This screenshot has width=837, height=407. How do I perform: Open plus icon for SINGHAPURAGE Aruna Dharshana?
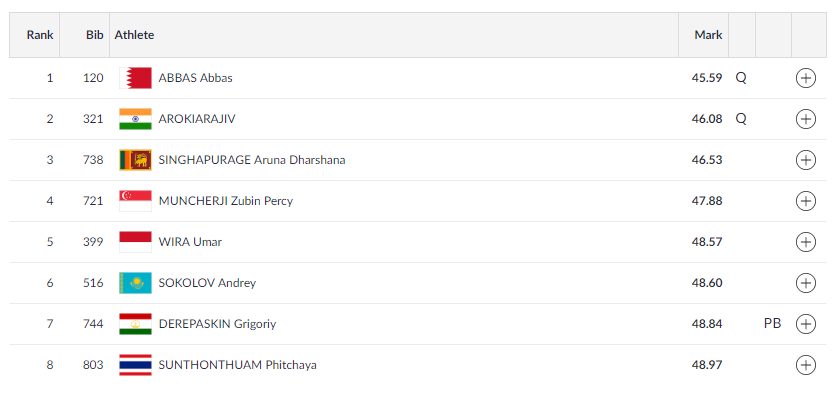[x=805, y=160]
